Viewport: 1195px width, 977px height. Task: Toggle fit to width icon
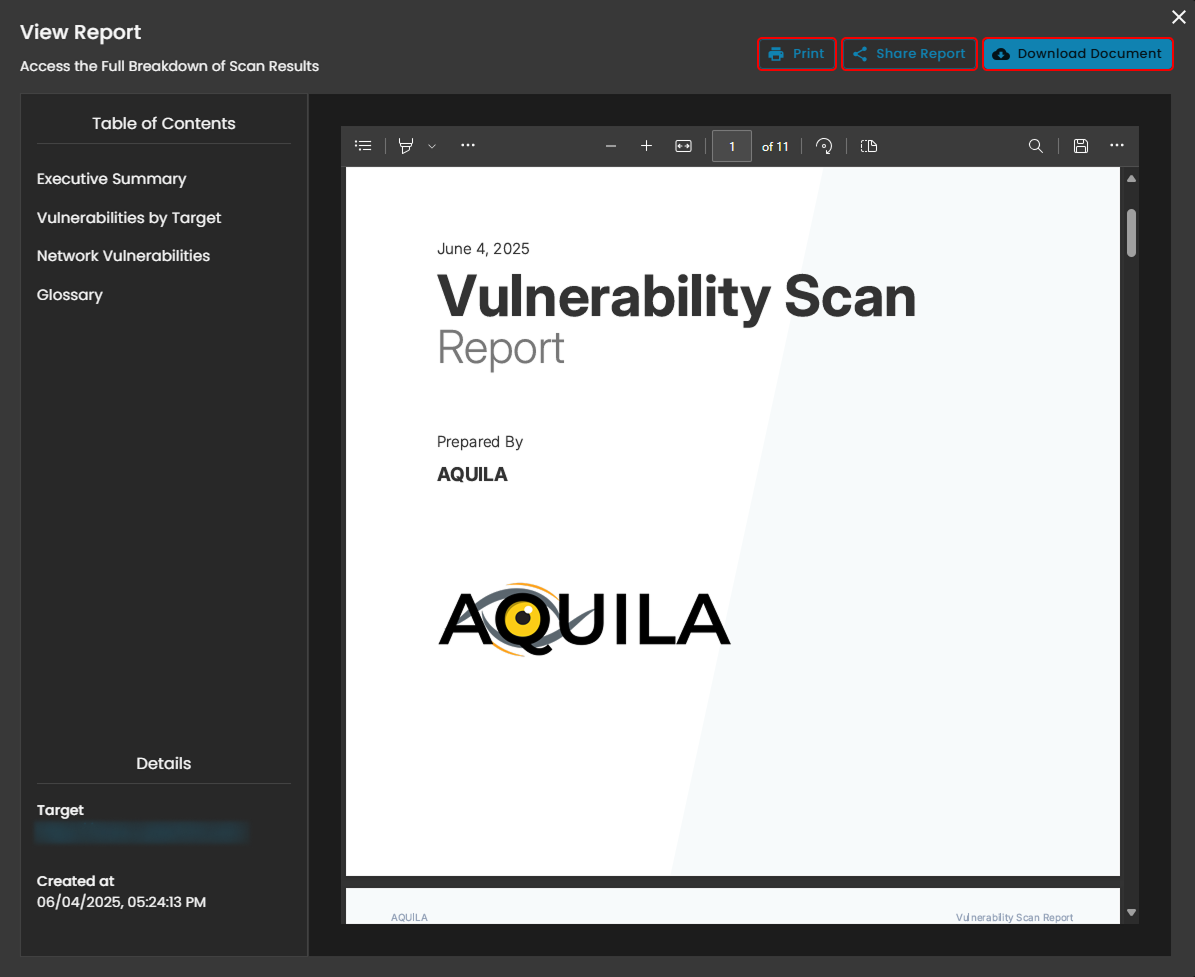click(683, 146)
